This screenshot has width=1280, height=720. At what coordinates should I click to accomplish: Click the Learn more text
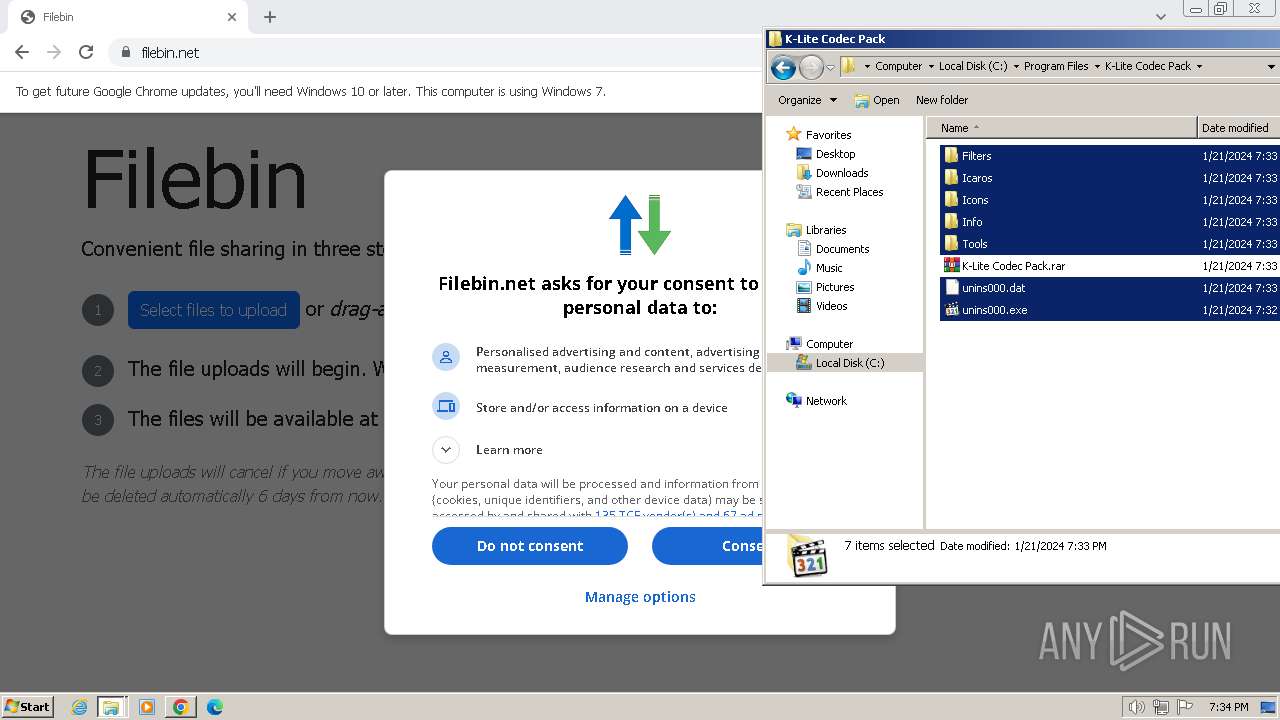coord(509,450)
